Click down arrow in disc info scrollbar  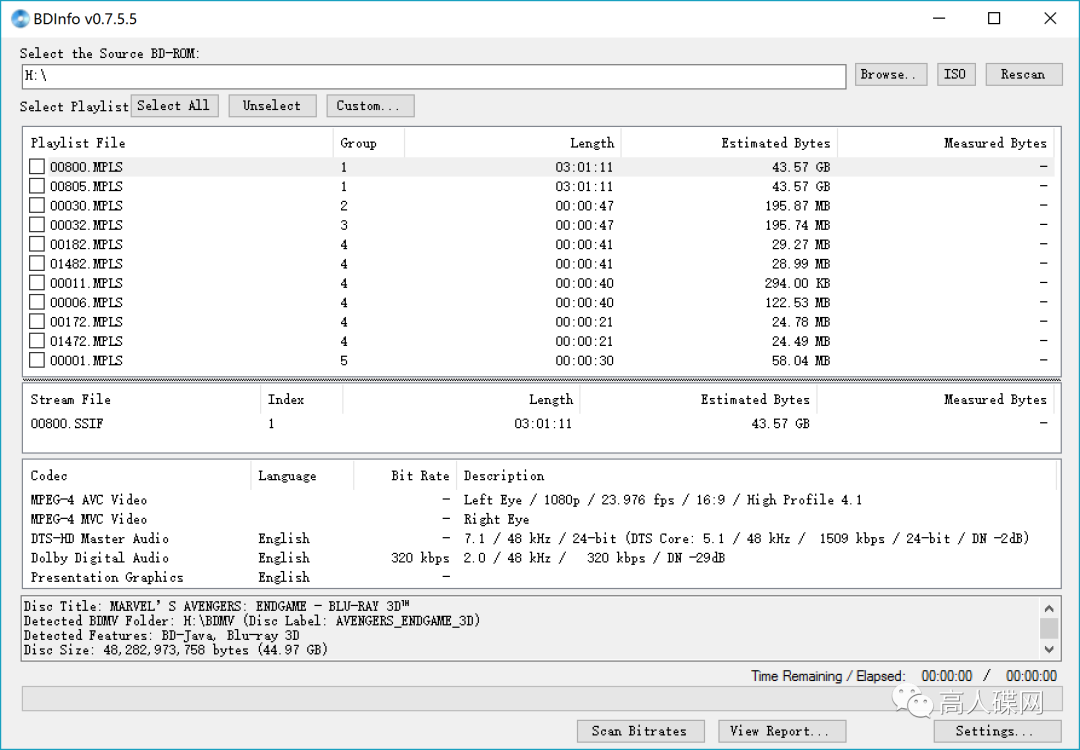click(1049, 649)
